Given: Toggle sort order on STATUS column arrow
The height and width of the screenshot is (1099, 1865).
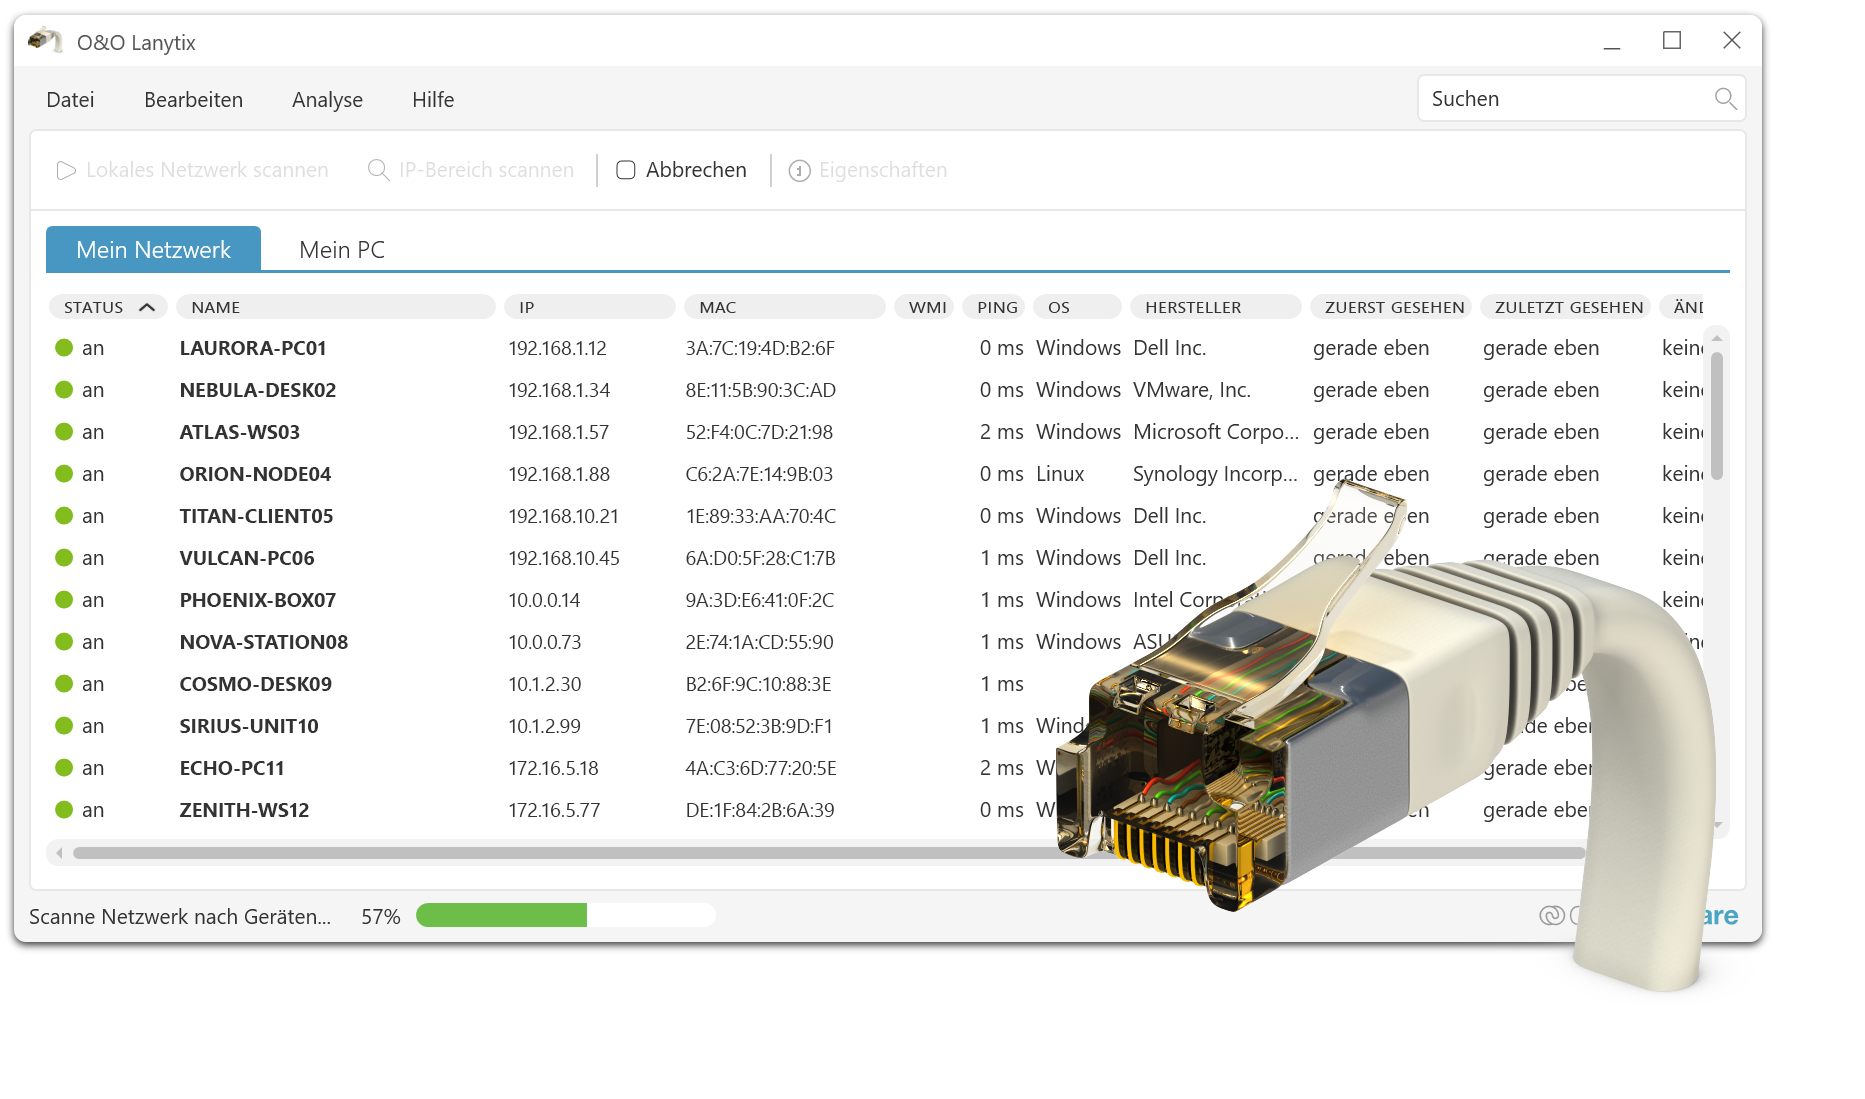Looking at the screenshot, I should (x=147, y=307).
